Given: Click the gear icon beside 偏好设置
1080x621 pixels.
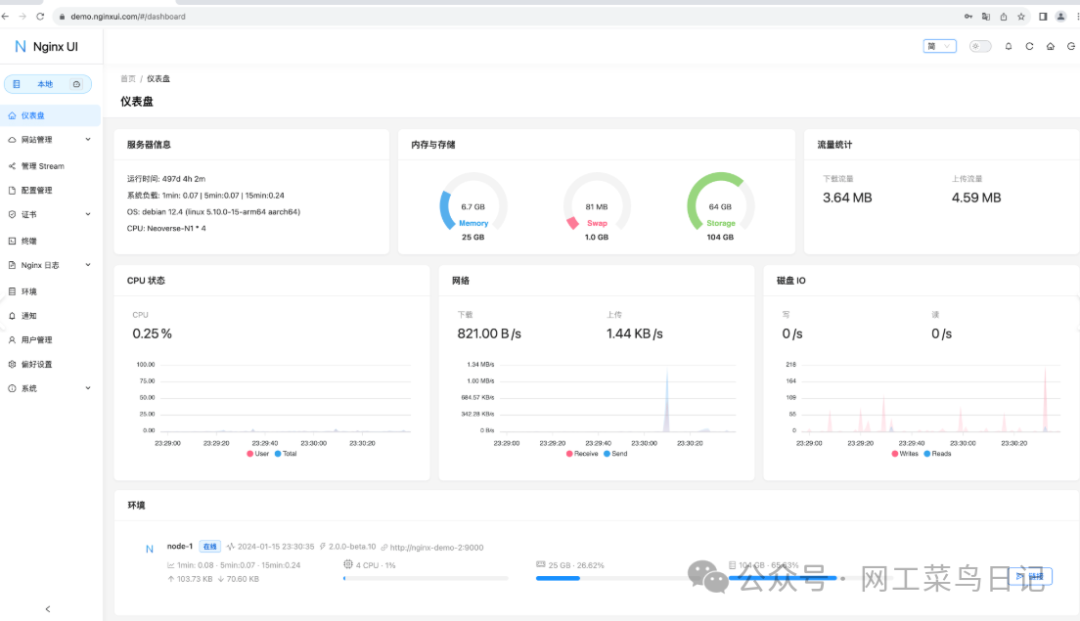Looking at the screenshot, I should point(12,364).
